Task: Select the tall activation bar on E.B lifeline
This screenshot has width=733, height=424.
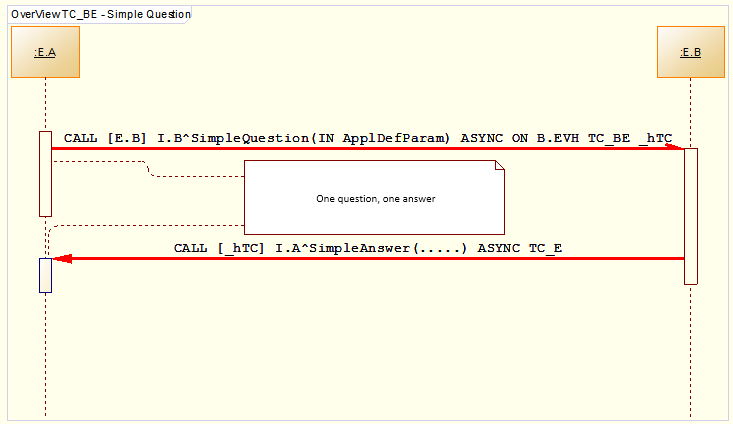Action: pyautogui.click(x=690, y=215)
